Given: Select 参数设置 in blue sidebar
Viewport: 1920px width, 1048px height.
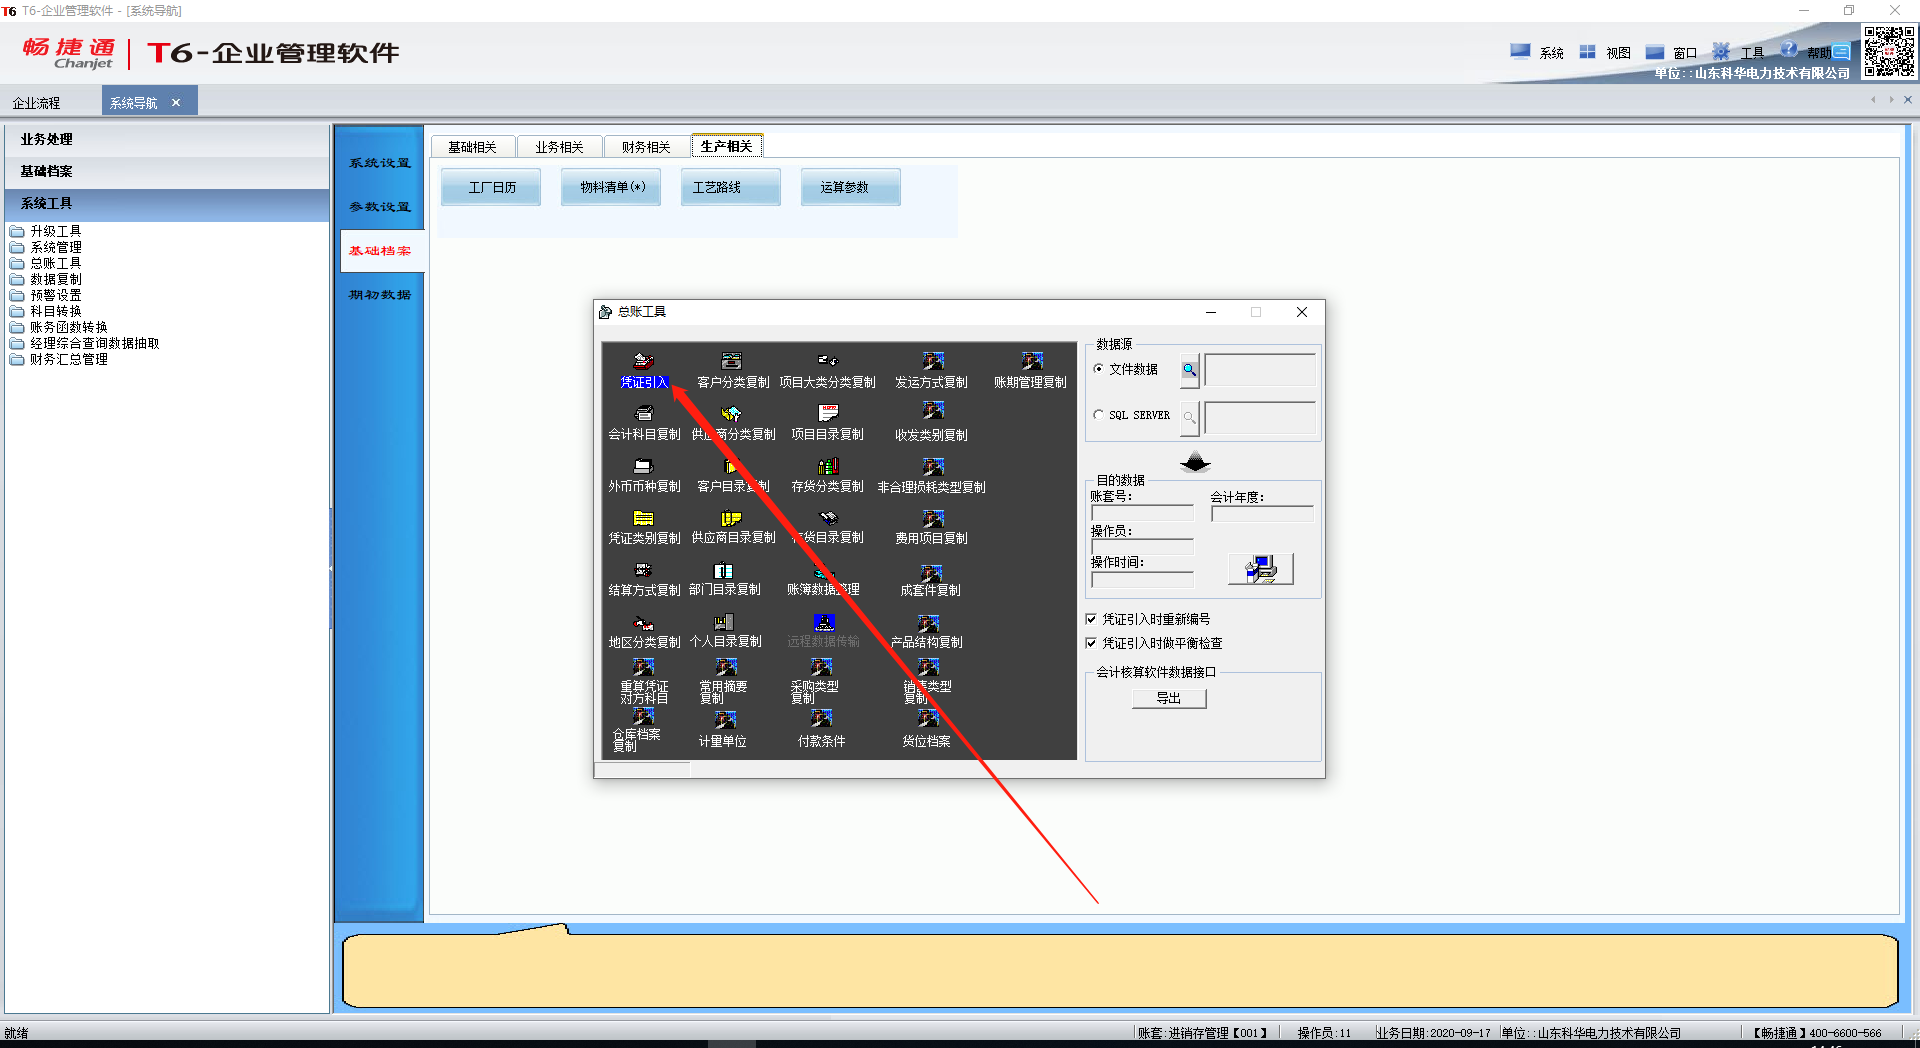Looking at the screenshot, I should click(380, 207).
